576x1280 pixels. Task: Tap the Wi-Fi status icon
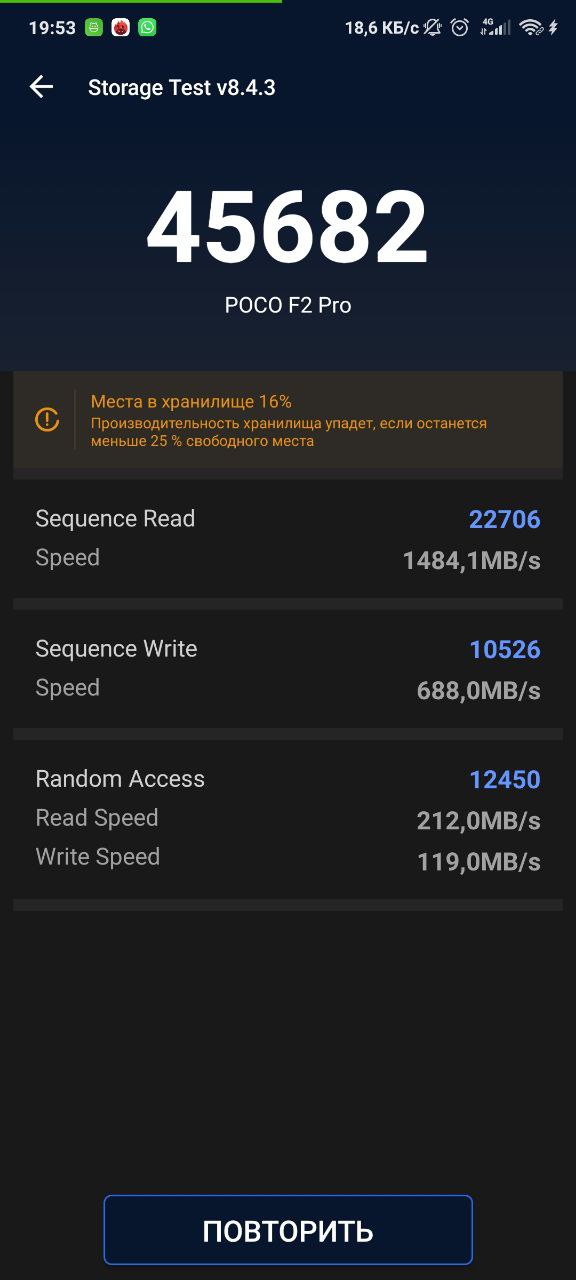coord(531,28)
